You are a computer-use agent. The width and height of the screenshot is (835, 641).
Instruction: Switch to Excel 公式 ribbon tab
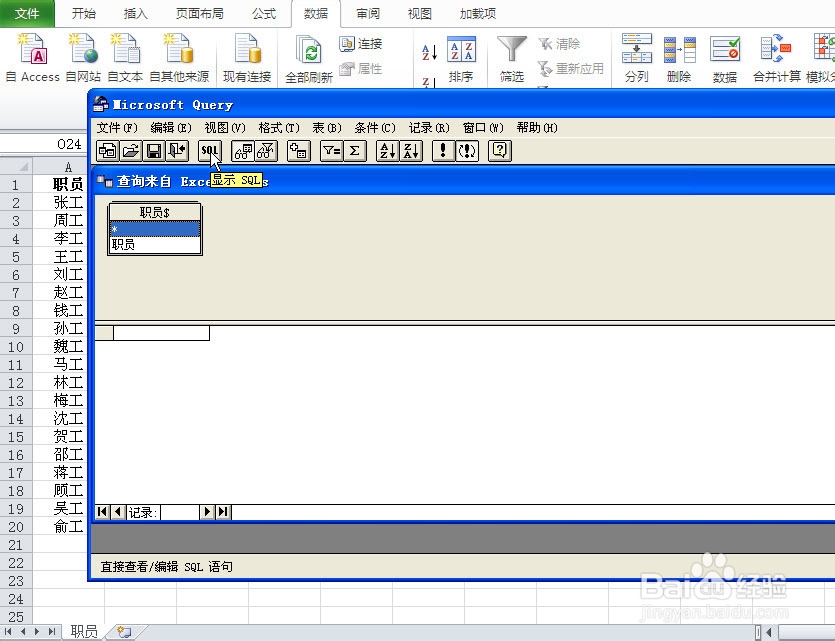(x=264, y=13)
